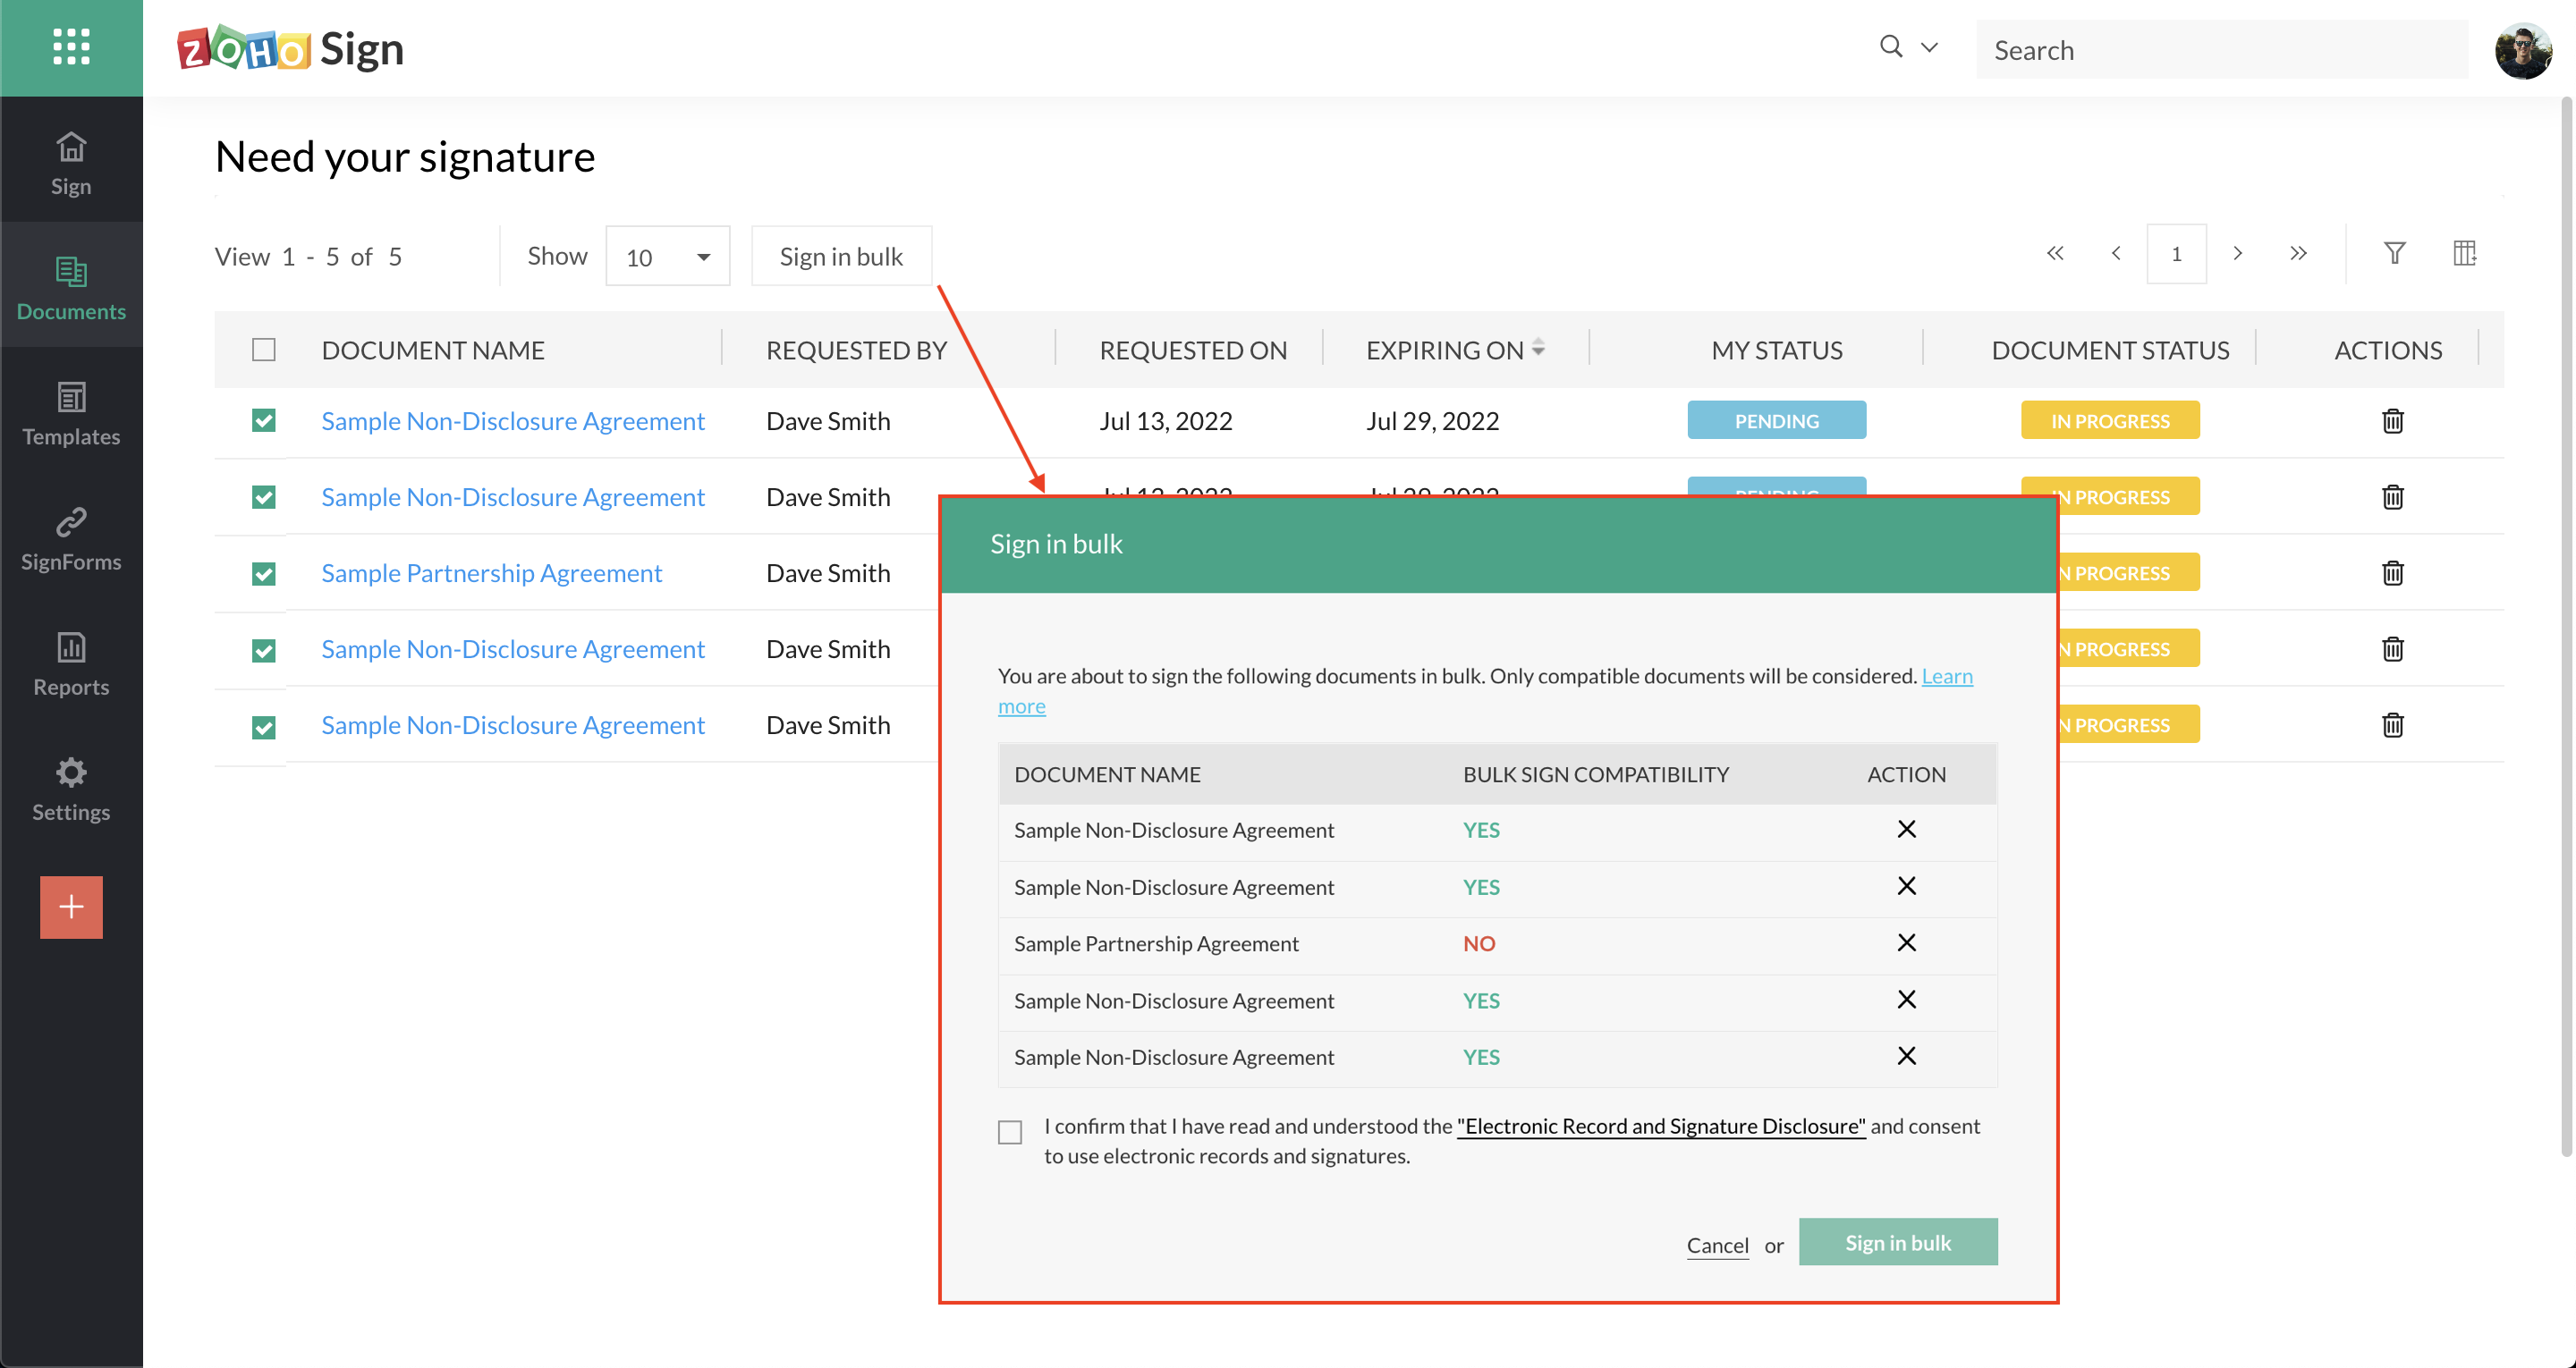Delete the first document row via trash icon
The height and width of the screenshot is (1368, 2576).
pyautogui.click(x=2393, y=421)
